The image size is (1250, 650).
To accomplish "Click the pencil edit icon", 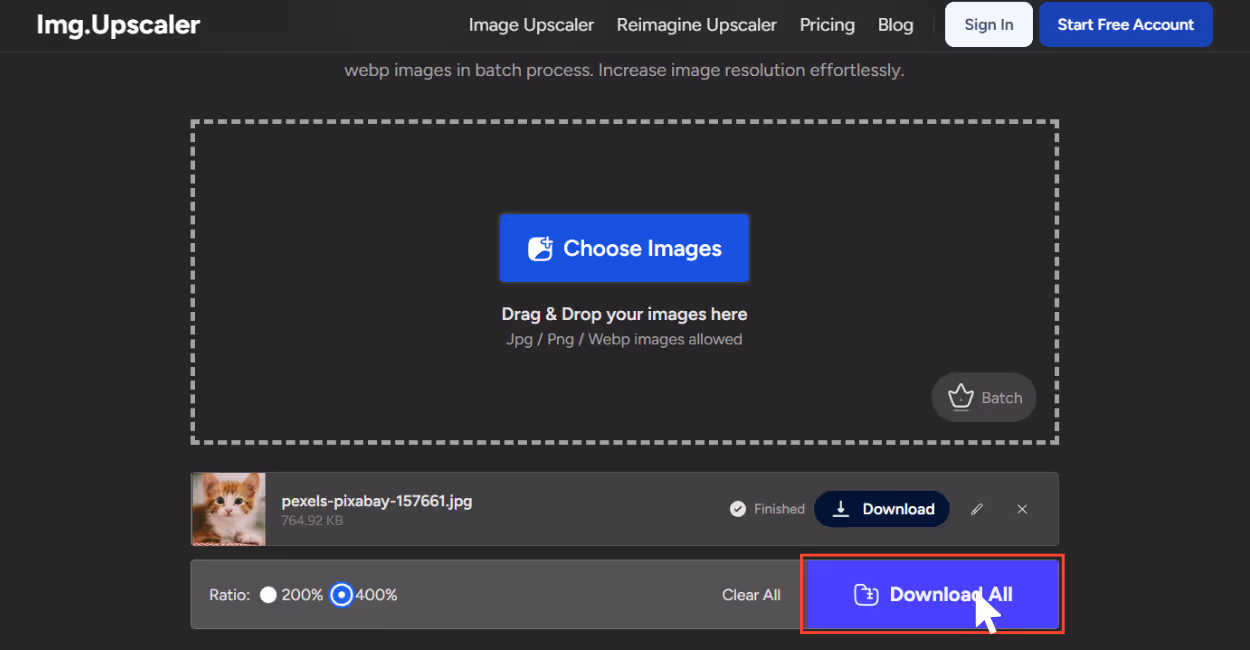I will [x=977, y=509].
